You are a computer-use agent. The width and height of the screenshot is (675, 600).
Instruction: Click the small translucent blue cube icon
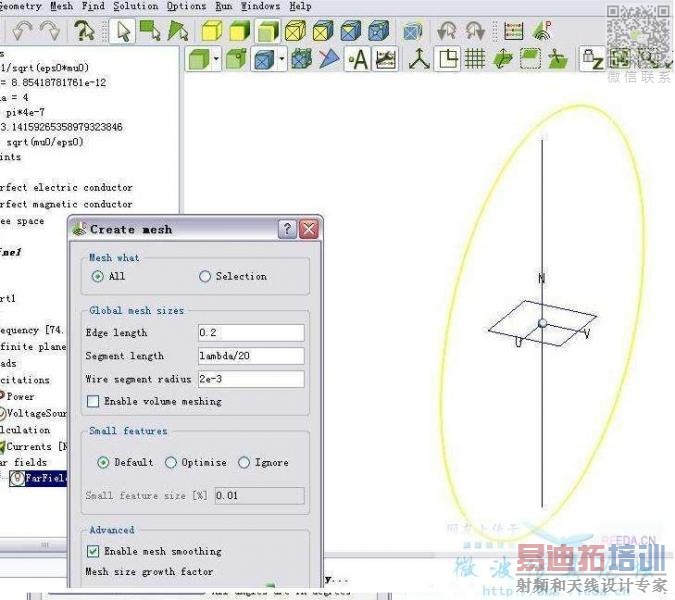pos(413,32)
